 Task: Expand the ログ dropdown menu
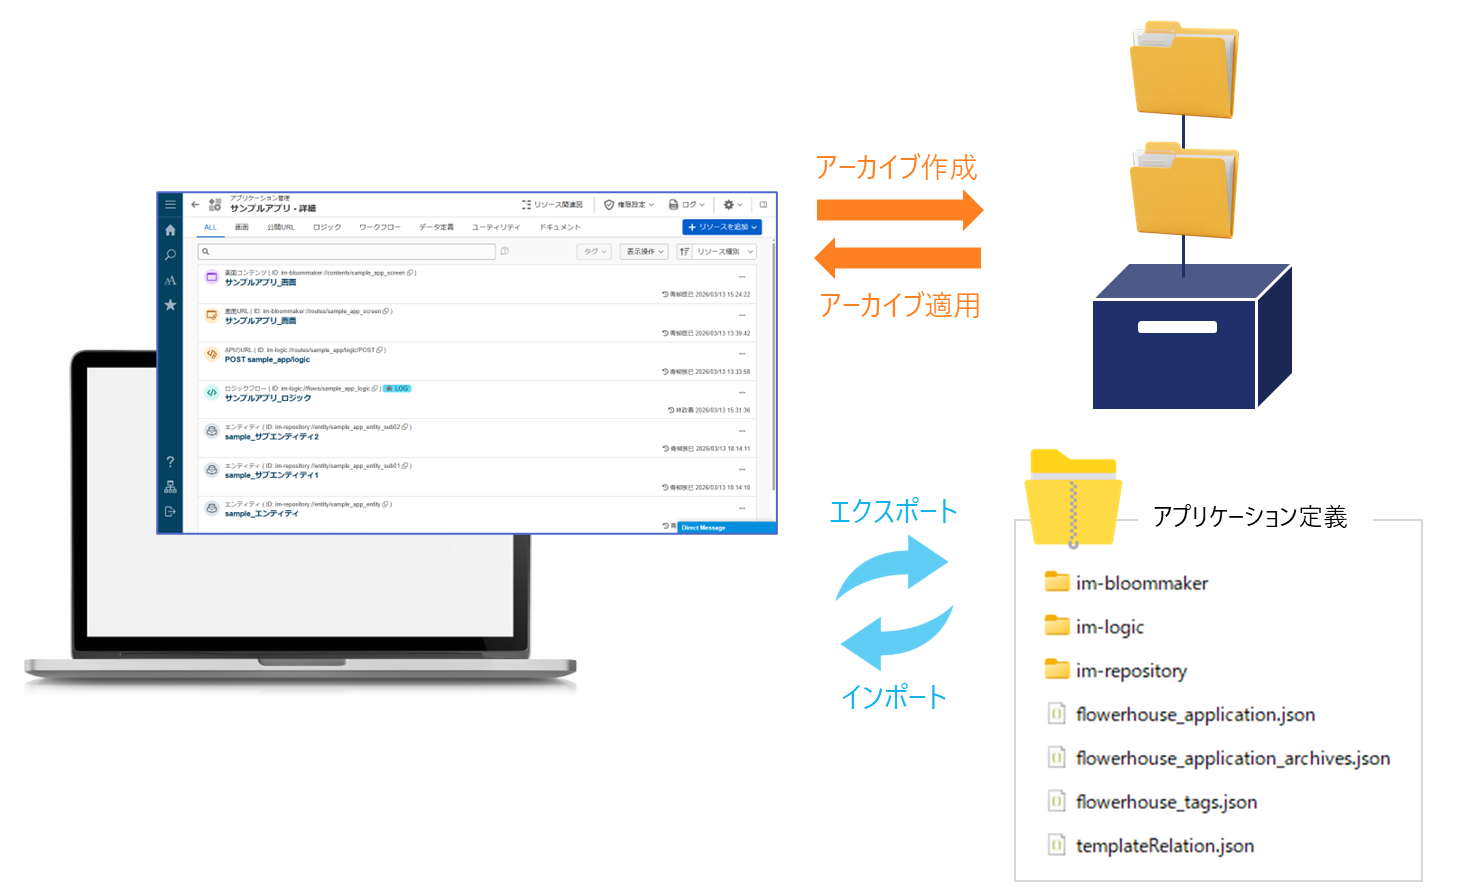[x=687, y=204]
